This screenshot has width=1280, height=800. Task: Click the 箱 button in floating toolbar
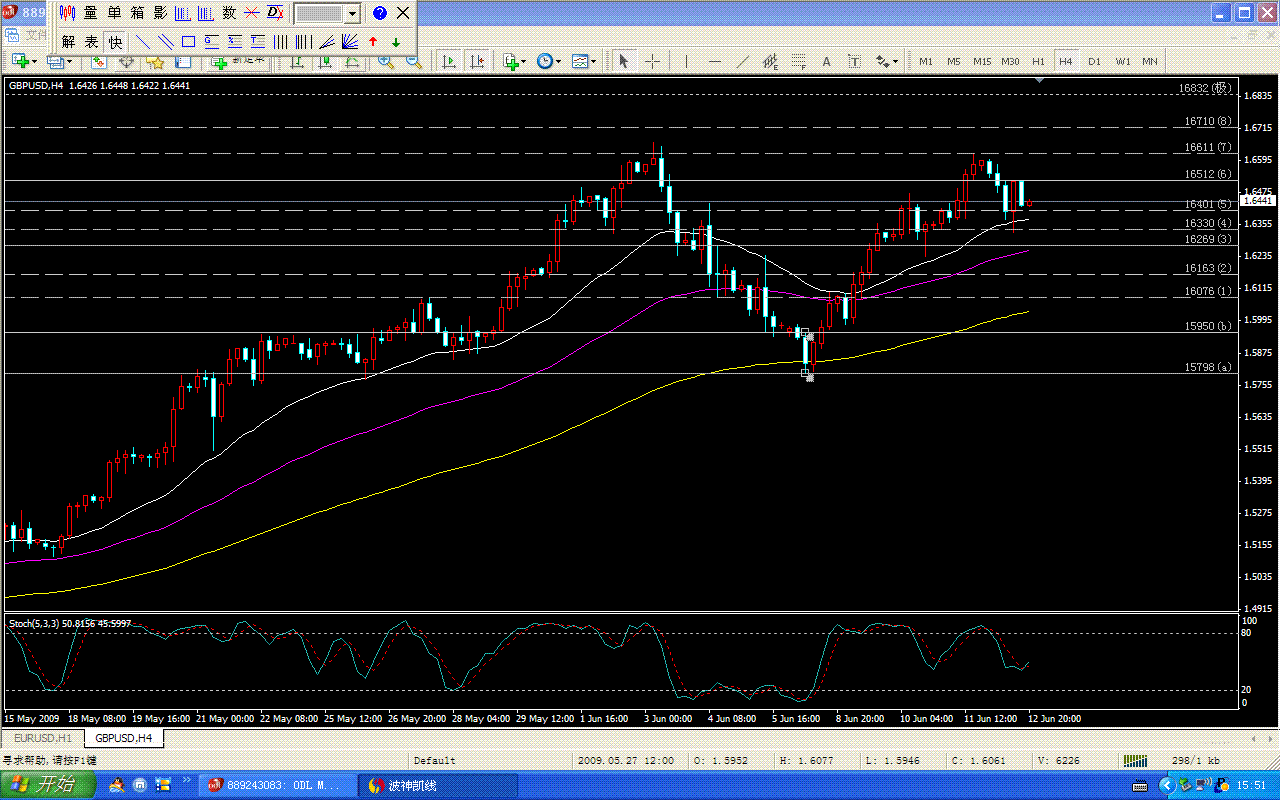[137, 13]
